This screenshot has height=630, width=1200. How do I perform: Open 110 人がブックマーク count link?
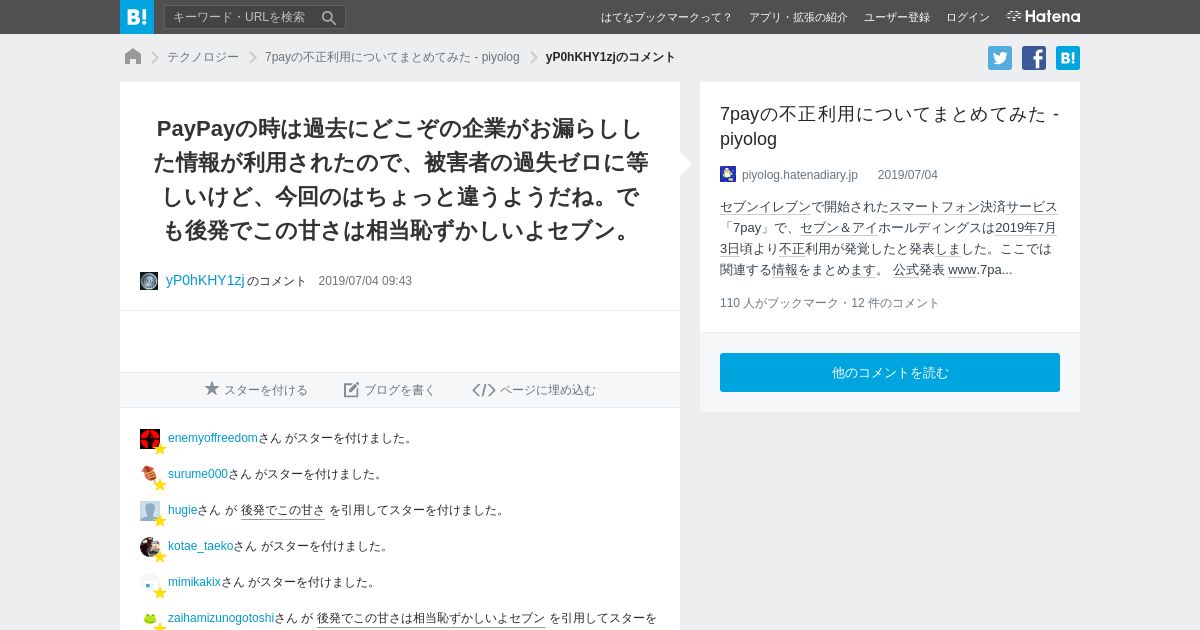click(779, 303)
